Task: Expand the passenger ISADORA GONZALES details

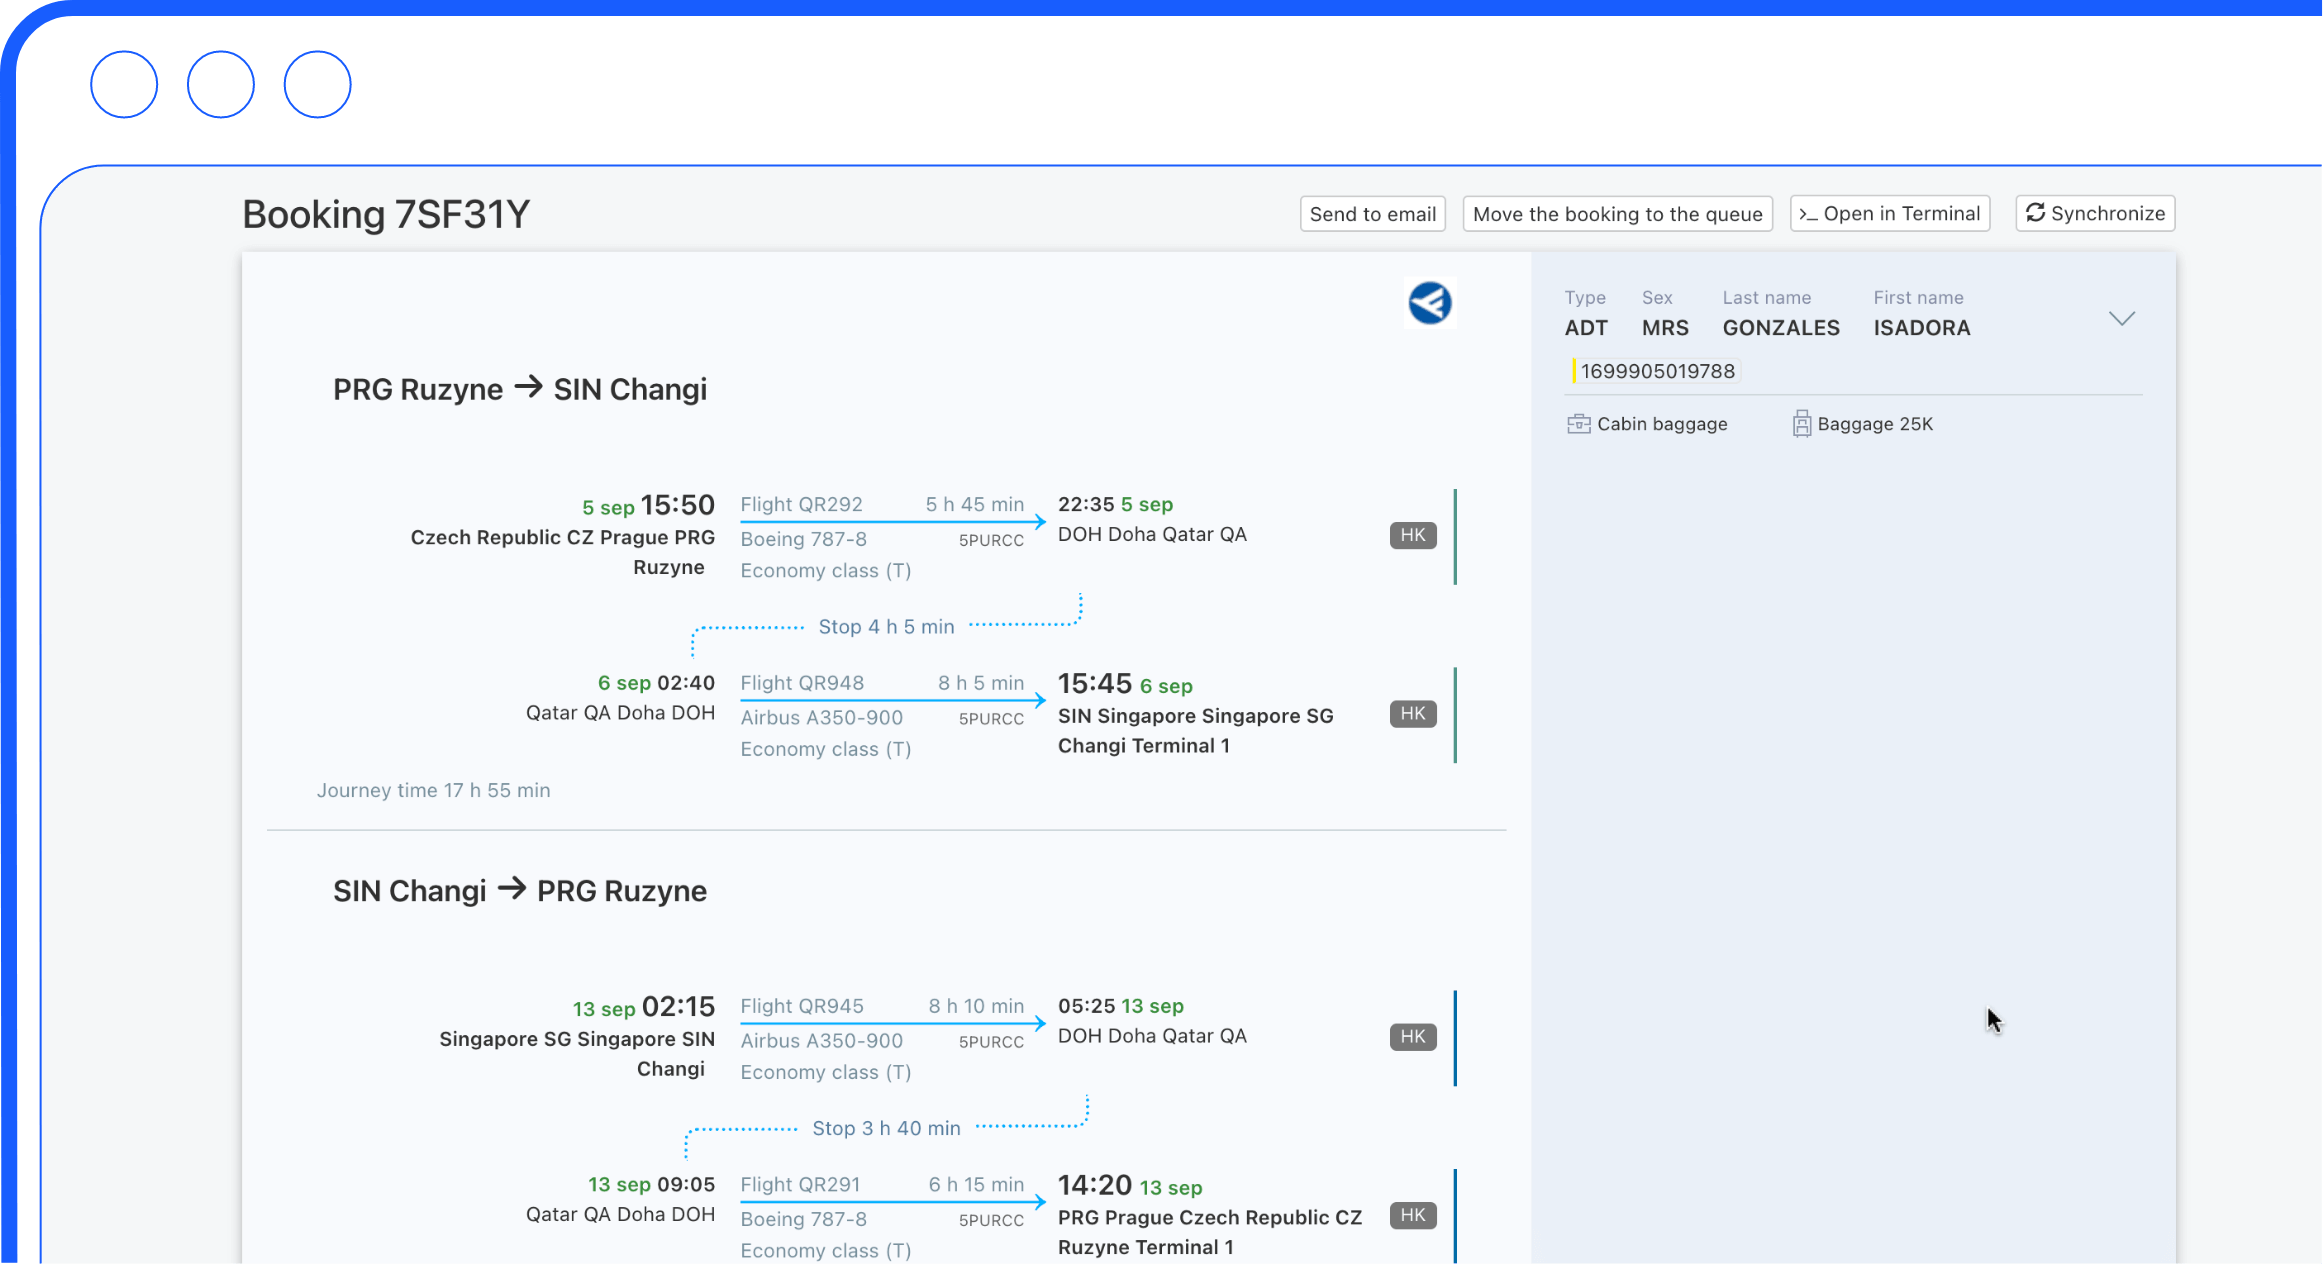Action: pos(2121,318)
